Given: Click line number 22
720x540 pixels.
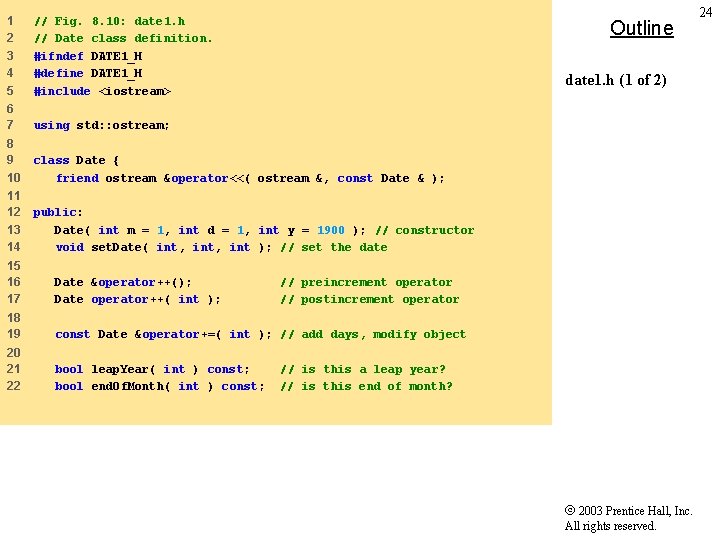Looking at the screenshot, I should click(13, 386).
